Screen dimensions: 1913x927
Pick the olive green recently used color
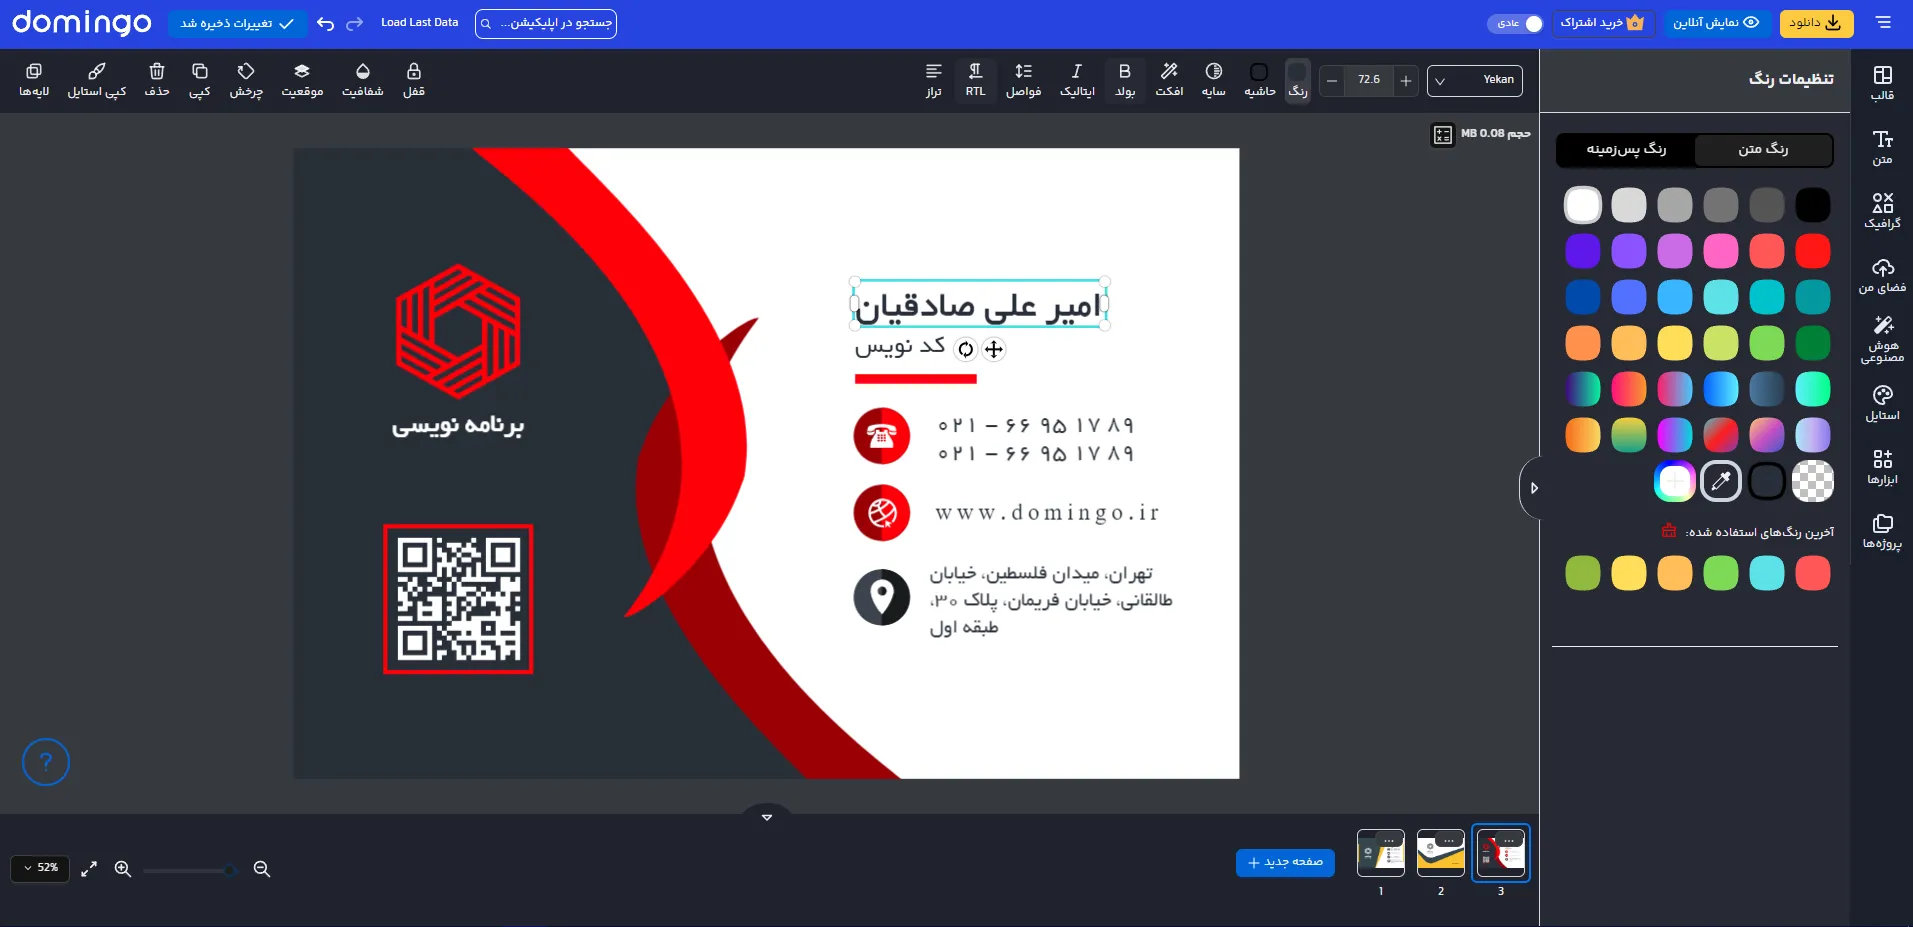click(1583, 573)
